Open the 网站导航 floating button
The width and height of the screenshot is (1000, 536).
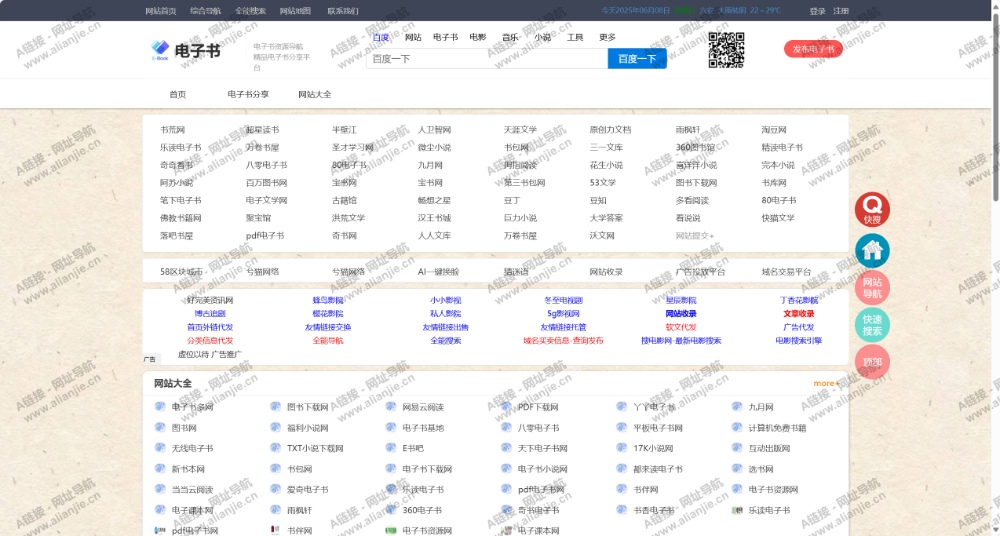coord(872,288)
